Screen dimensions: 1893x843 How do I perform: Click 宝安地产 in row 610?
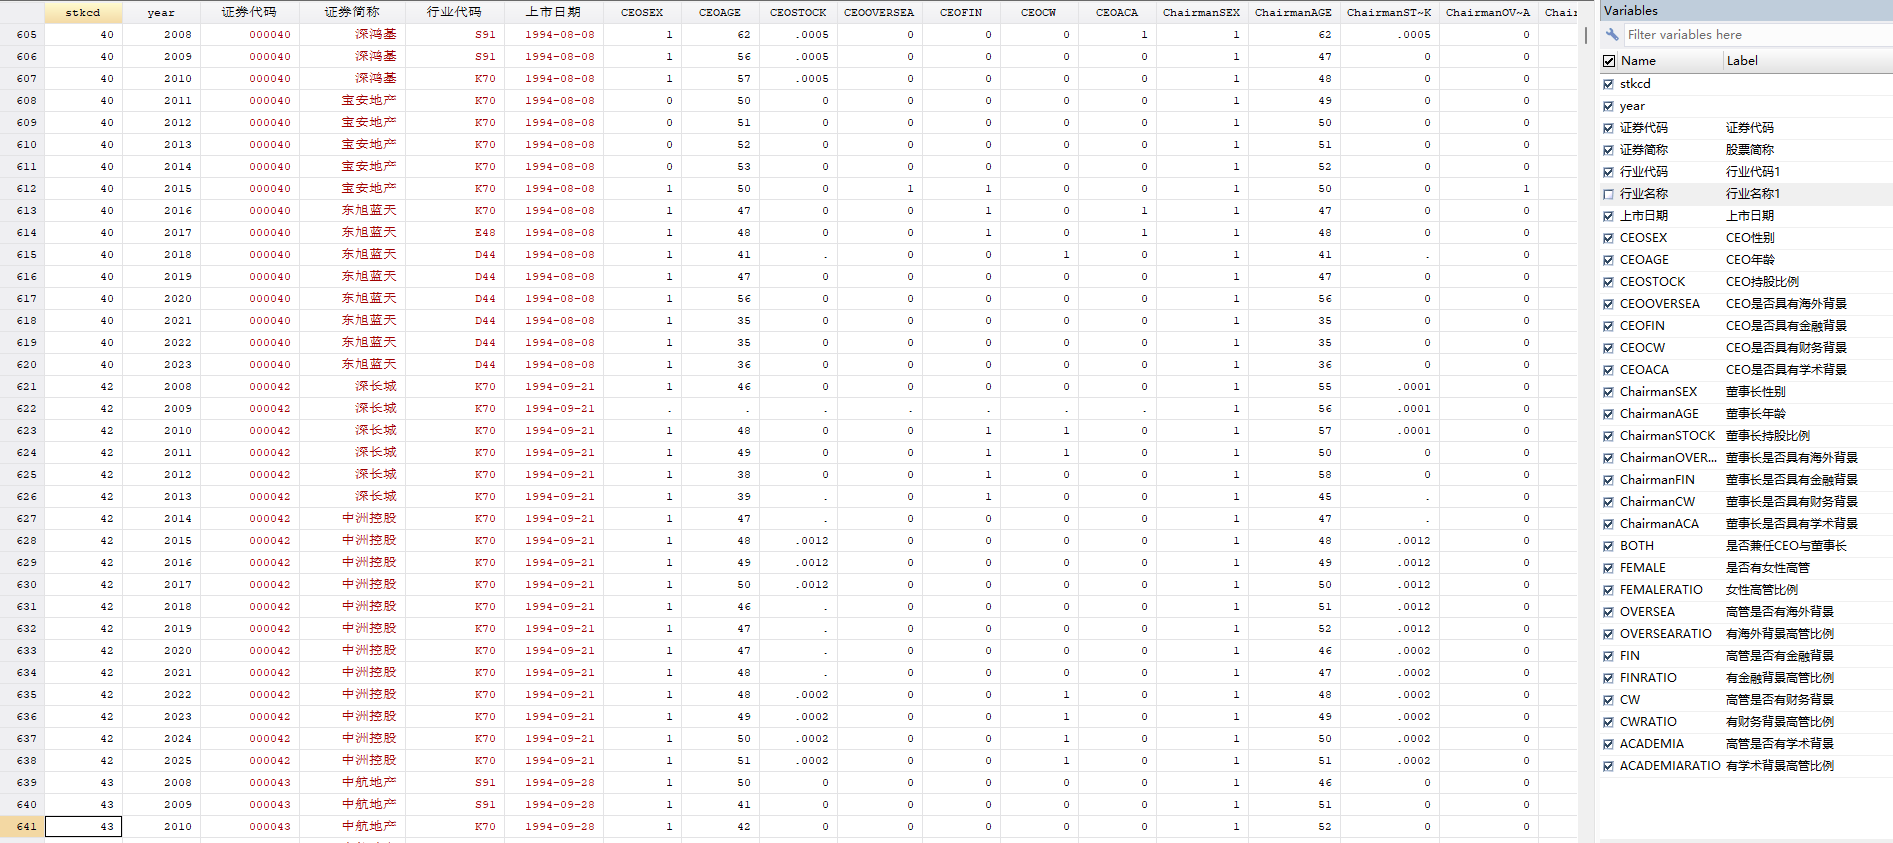click(x=368, y=144)
